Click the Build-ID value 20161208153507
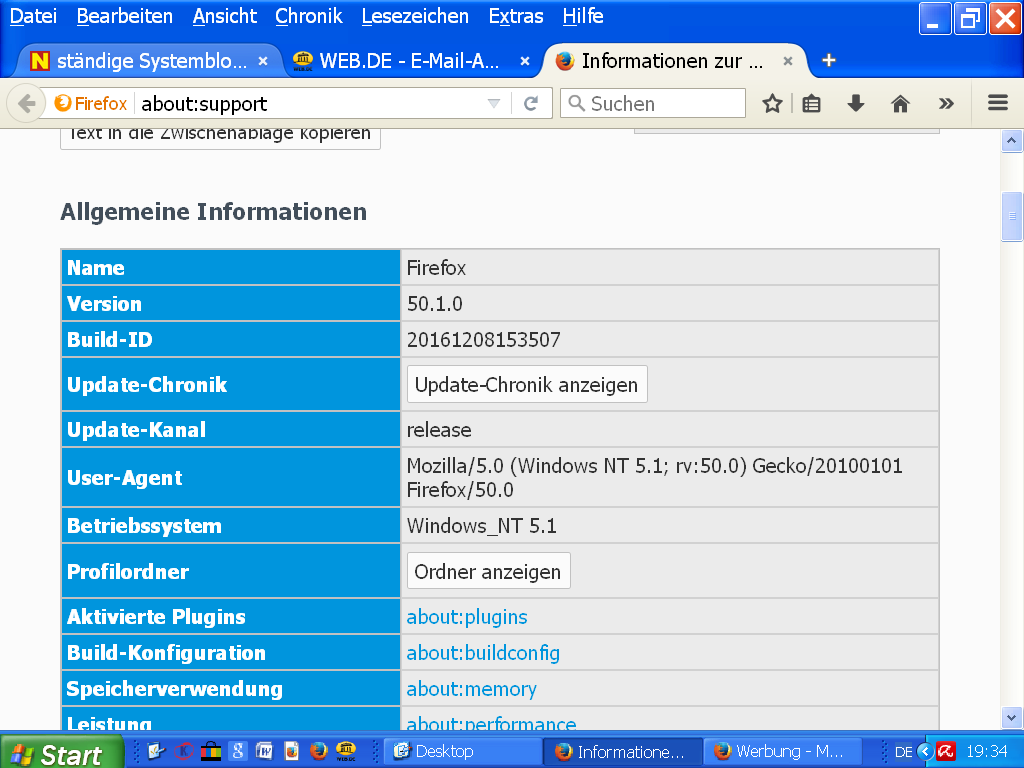 (x=483, y=340)
